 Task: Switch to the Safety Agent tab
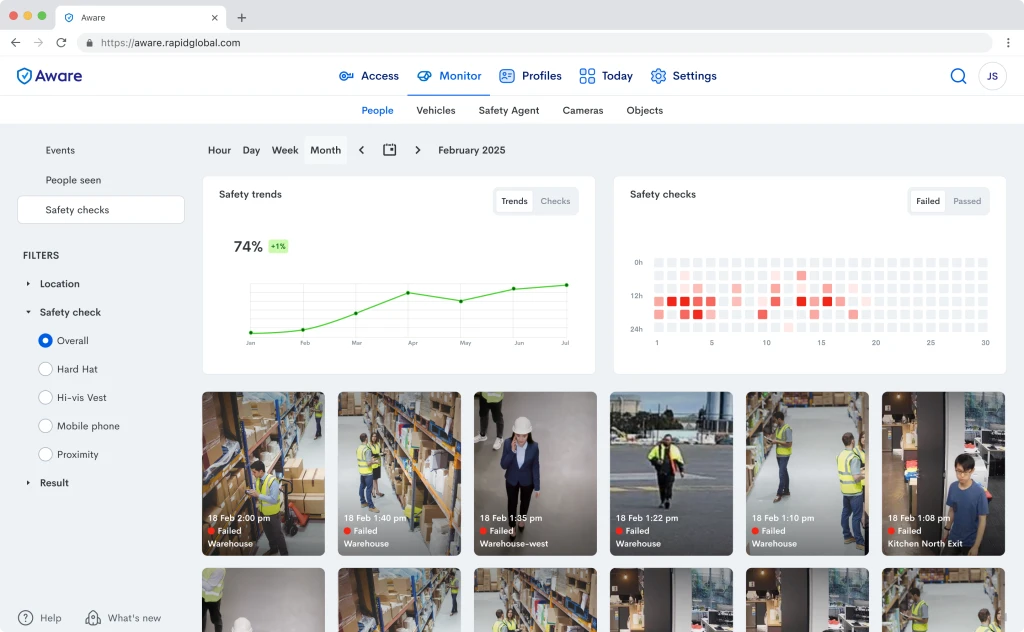509,110
